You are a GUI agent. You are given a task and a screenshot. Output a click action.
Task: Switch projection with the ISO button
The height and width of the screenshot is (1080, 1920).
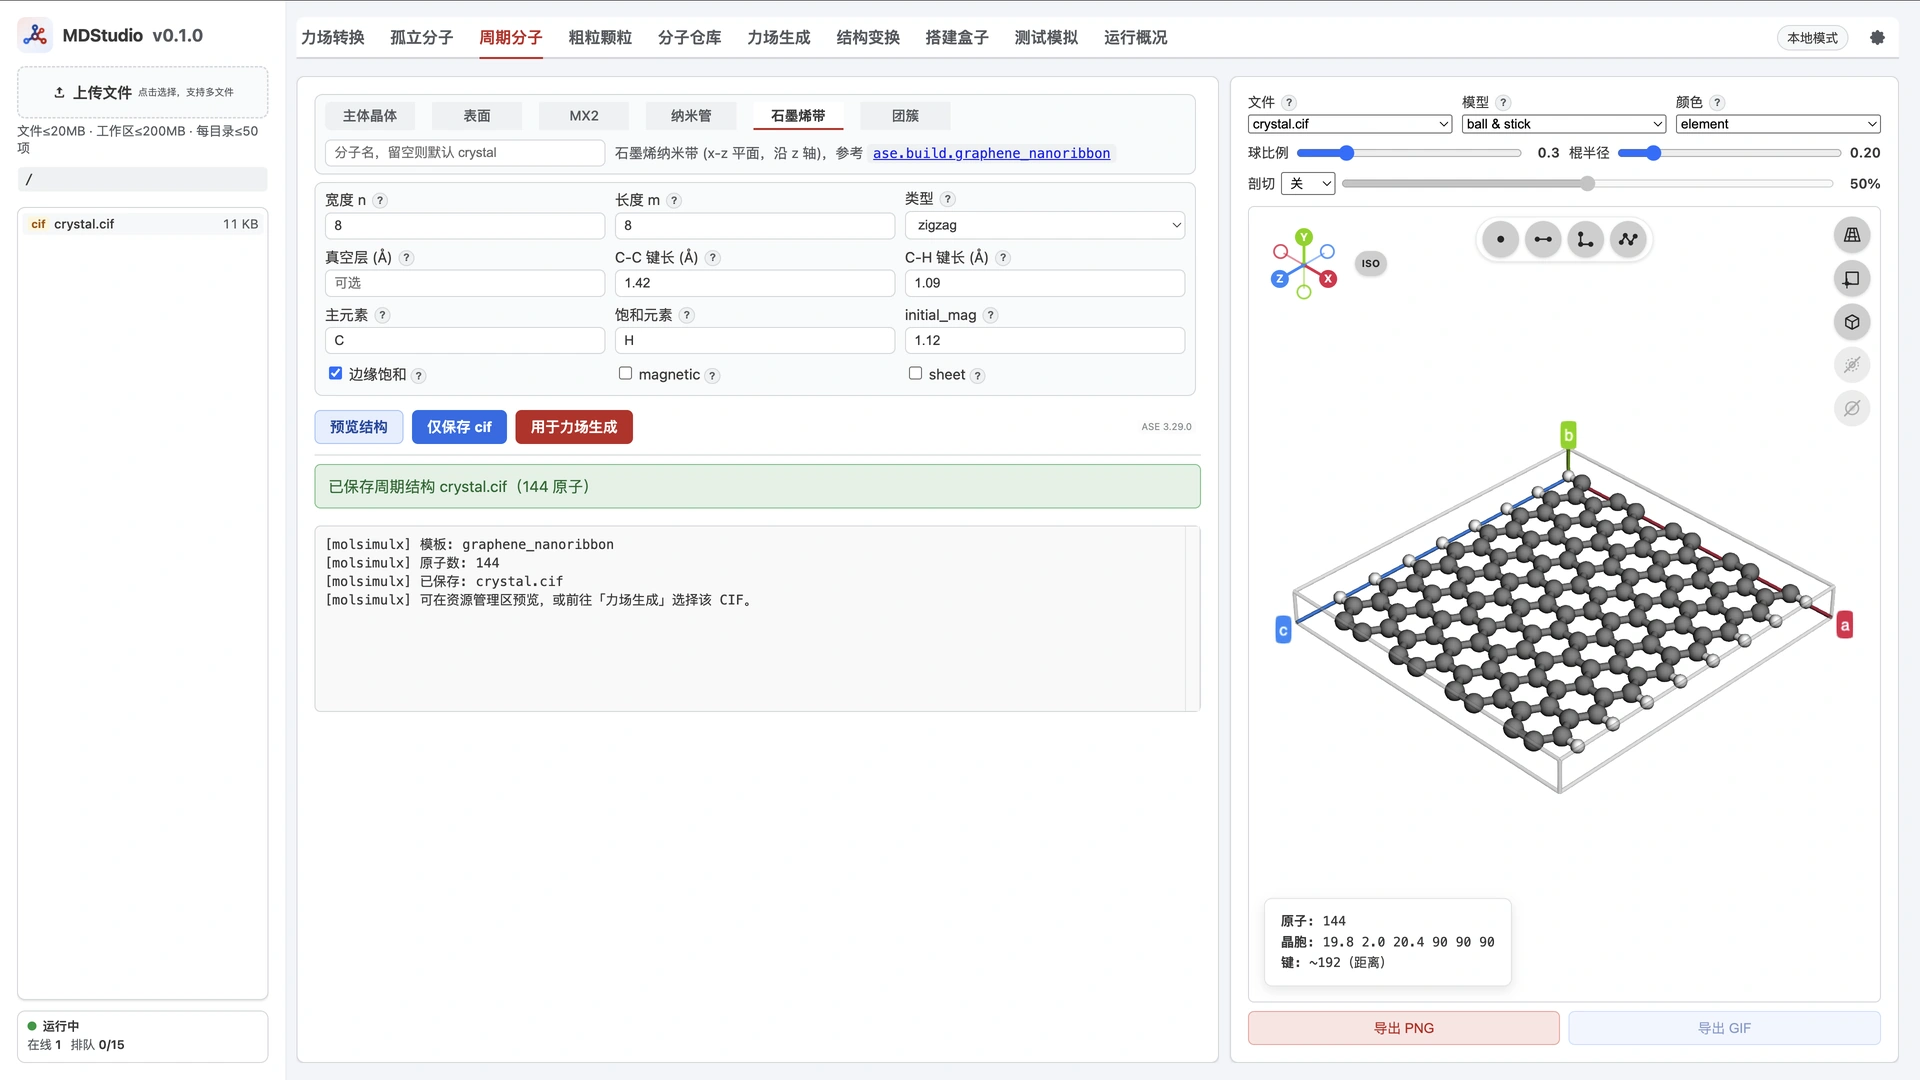(x=1370, y=264)
